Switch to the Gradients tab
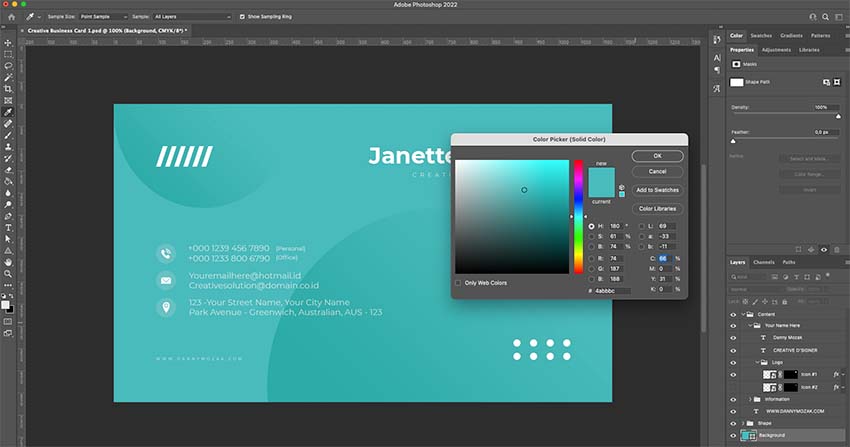Viewport: 850px width, 447px height. (x=791, y=36)
